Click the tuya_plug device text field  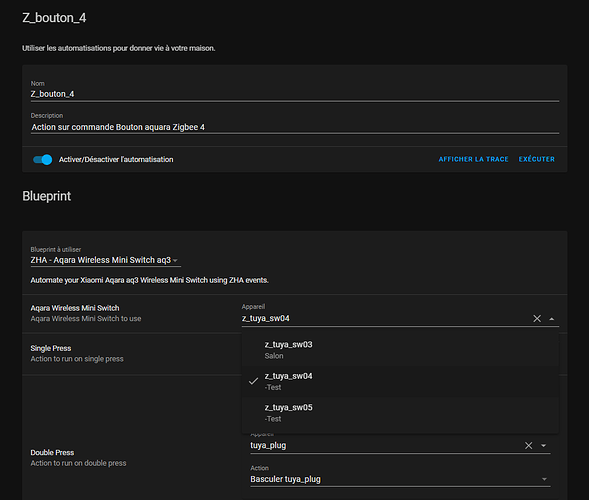(385, 446)
